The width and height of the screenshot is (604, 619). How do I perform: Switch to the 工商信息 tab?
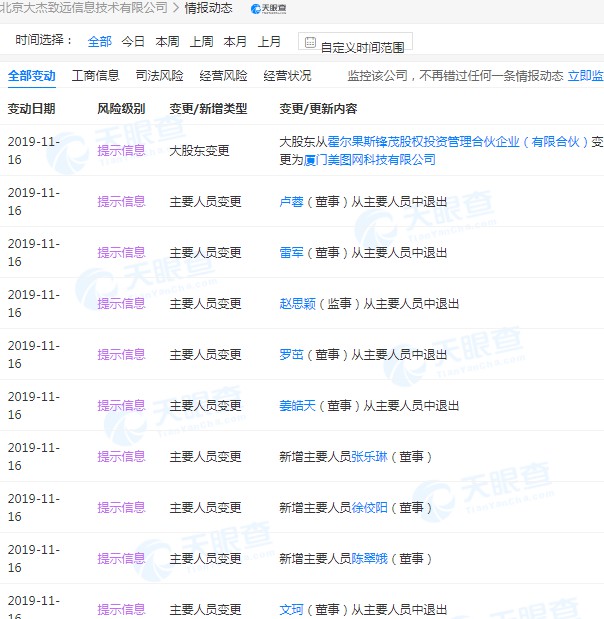(x=95, y=75)
